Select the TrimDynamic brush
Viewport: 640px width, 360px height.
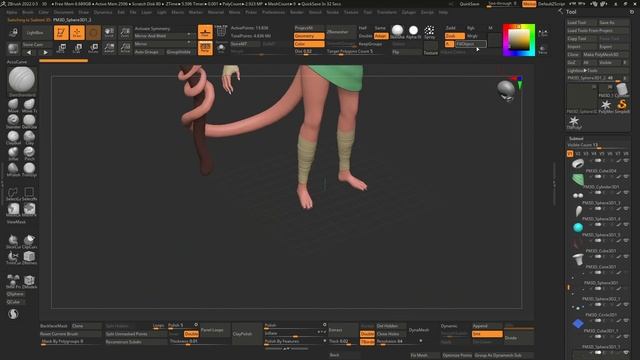tap(29, 169)
